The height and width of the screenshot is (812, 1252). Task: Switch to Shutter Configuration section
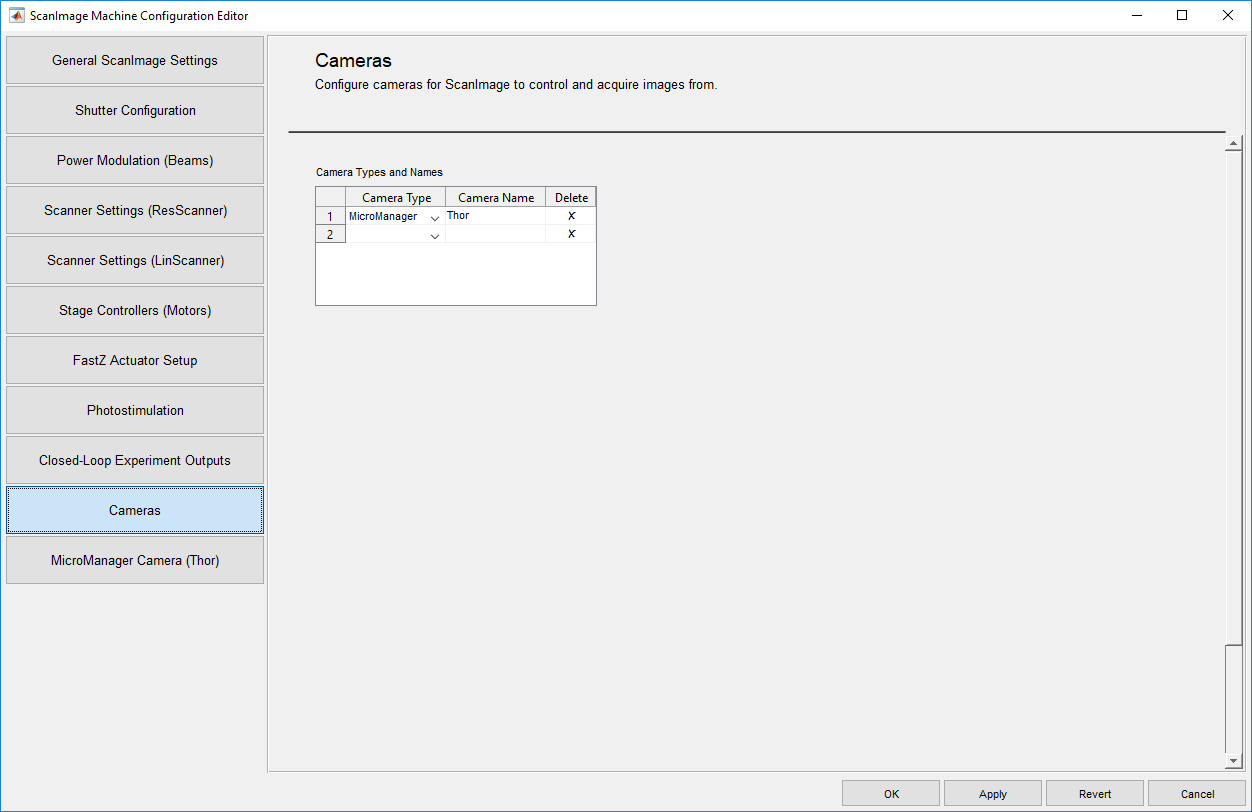[x=135, y=111]
